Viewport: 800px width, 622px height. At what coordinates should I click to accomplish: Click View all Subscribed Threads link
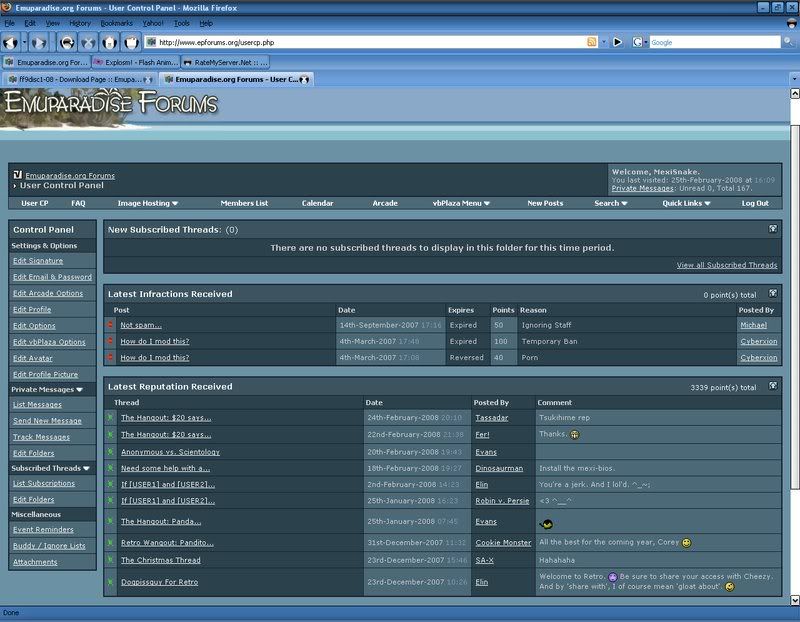tap(727, 265)
